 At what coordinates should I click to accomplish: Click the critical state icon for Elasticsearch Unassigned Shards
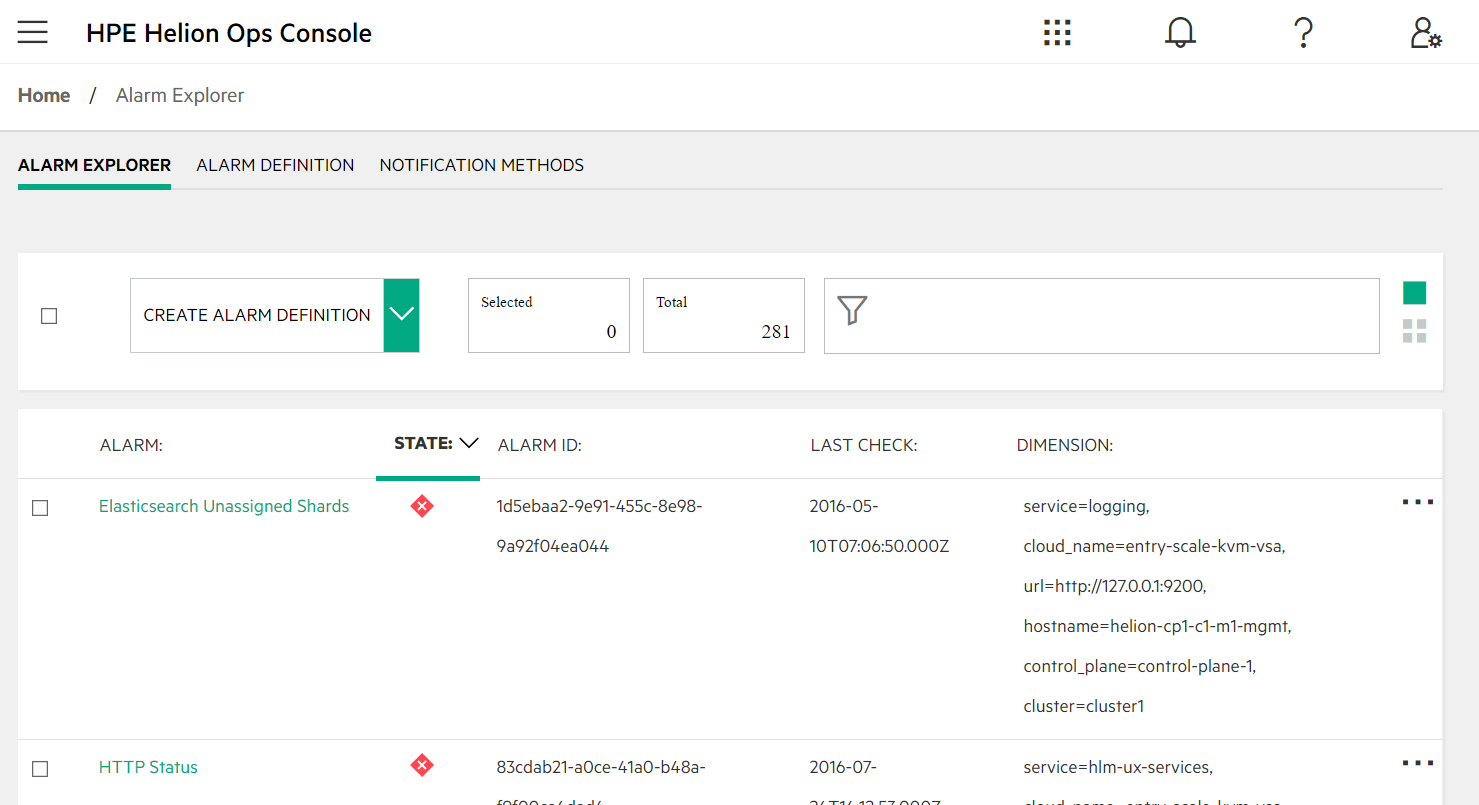tap(422, 507)
